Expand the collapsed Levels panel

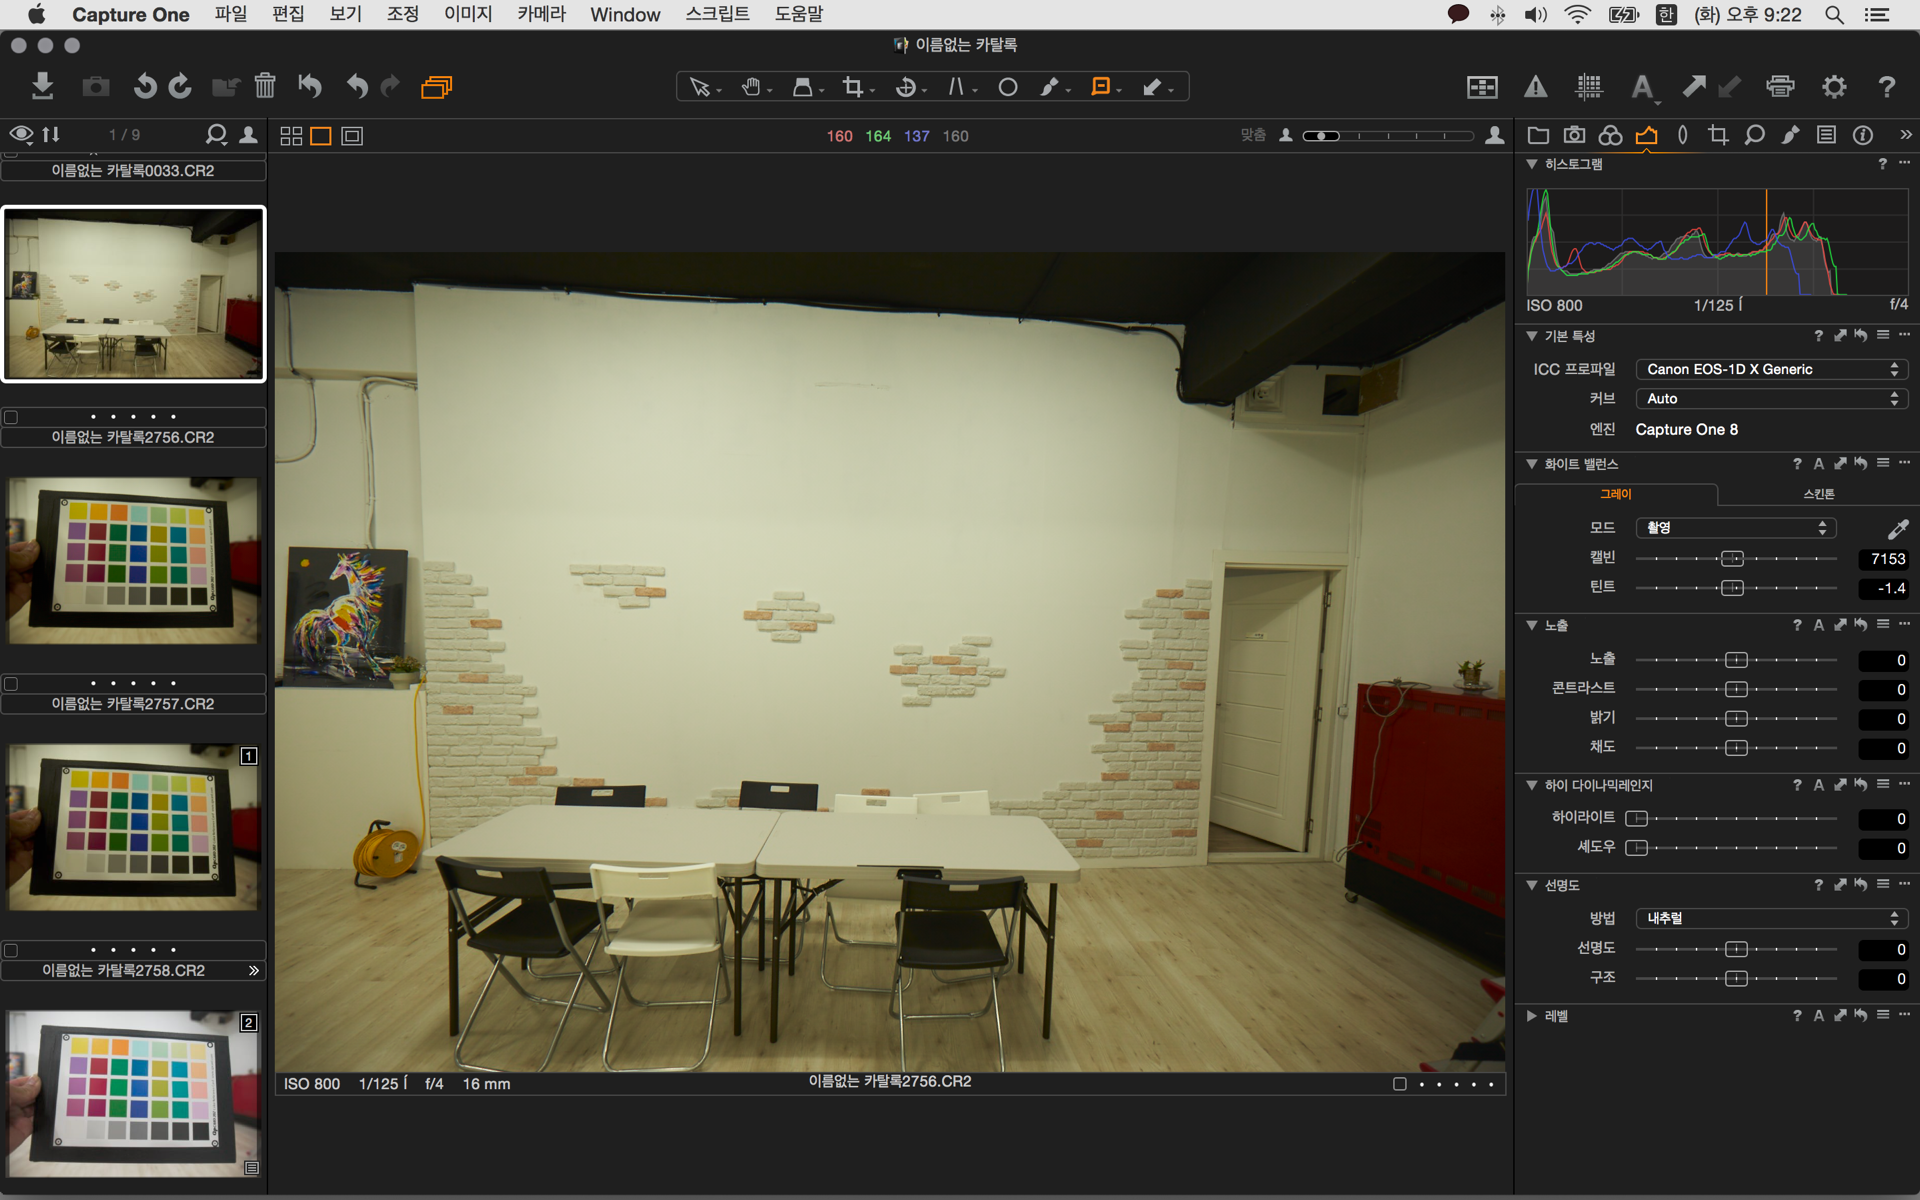pos(1531,1016)
